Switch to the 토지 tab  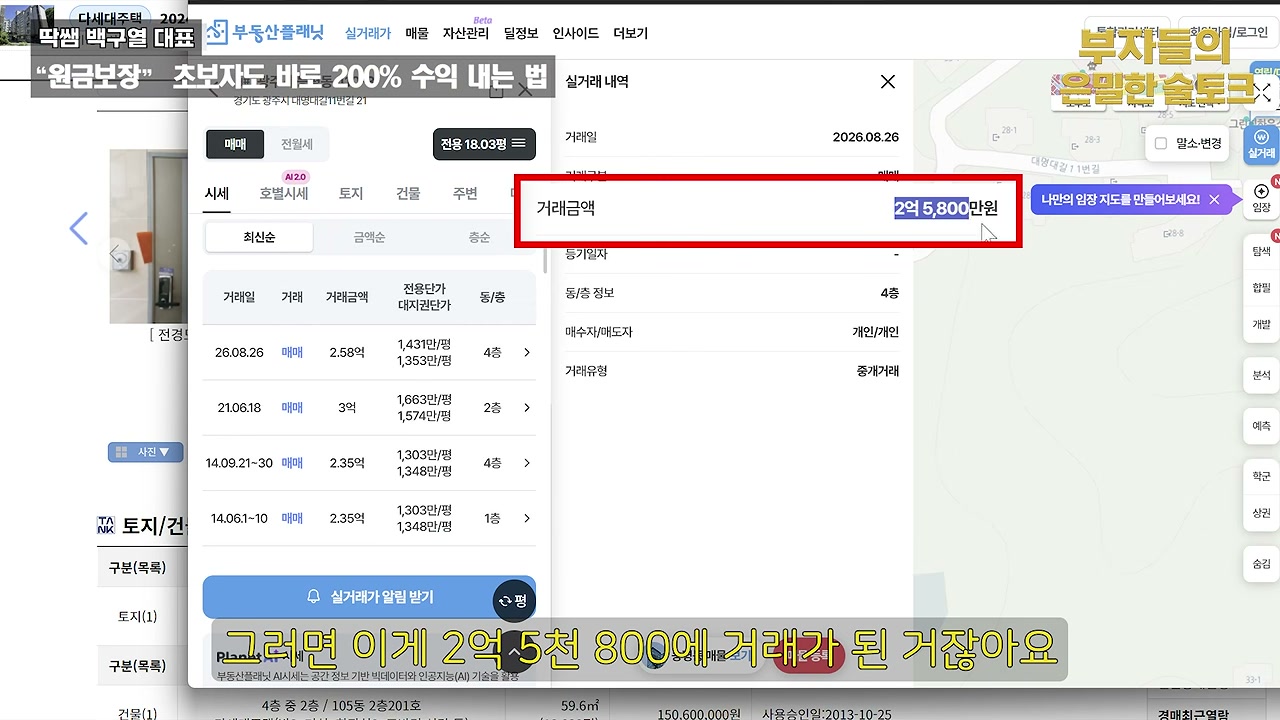click(x=351, y=194)
